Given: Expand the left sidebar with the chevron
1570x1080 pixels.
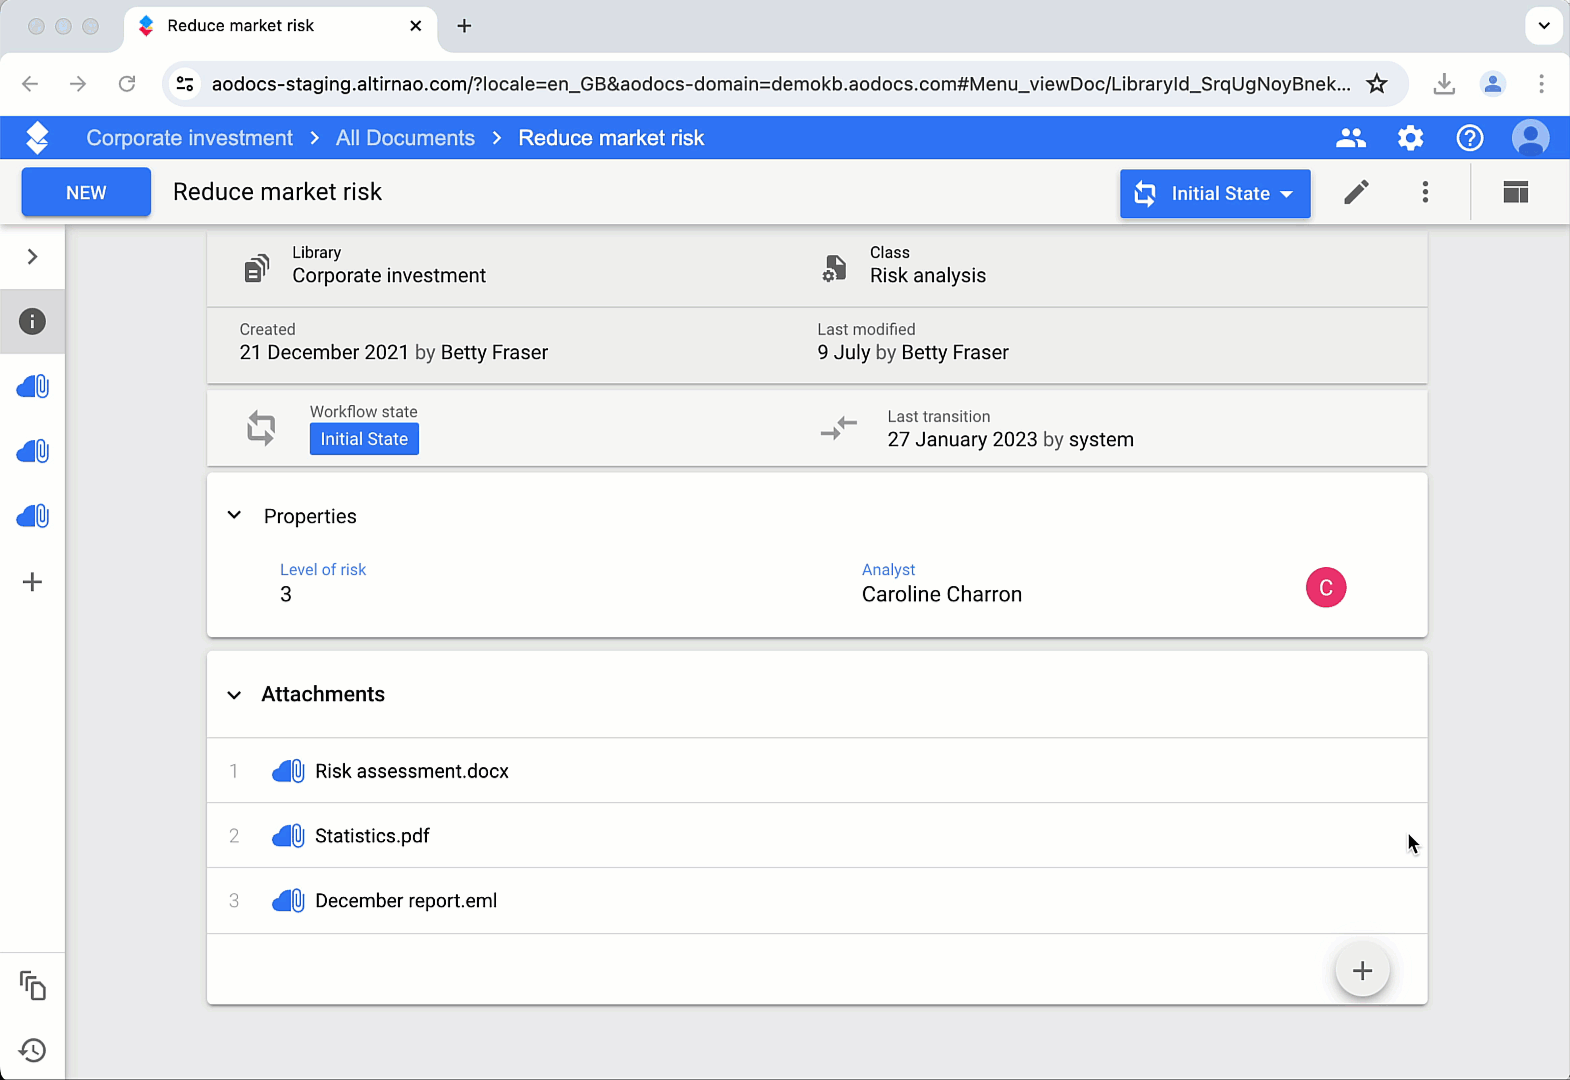Looking at the screenshot, I should pos(32,257).
